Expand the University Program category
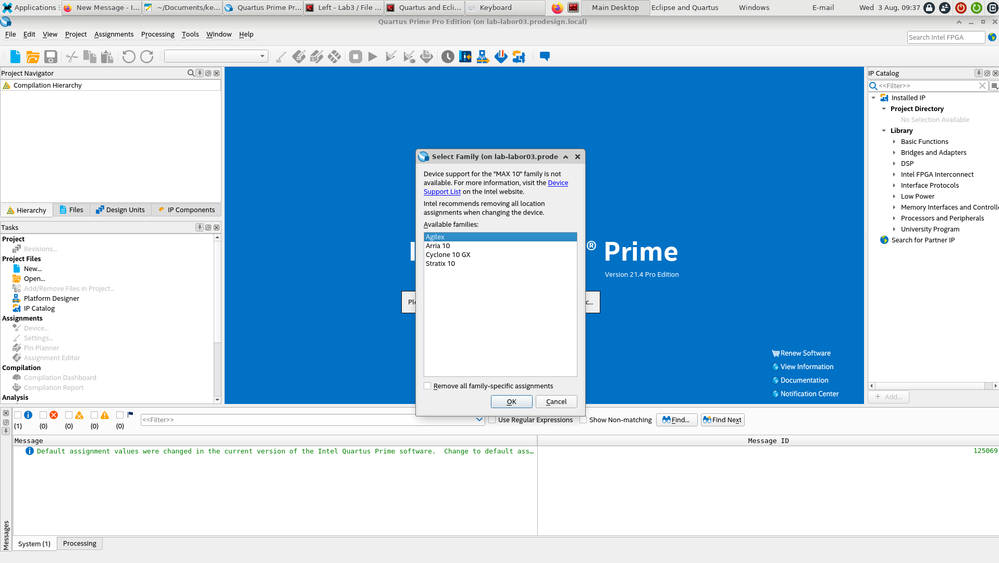This screenshot has width=999, height=563. [894, 229]
